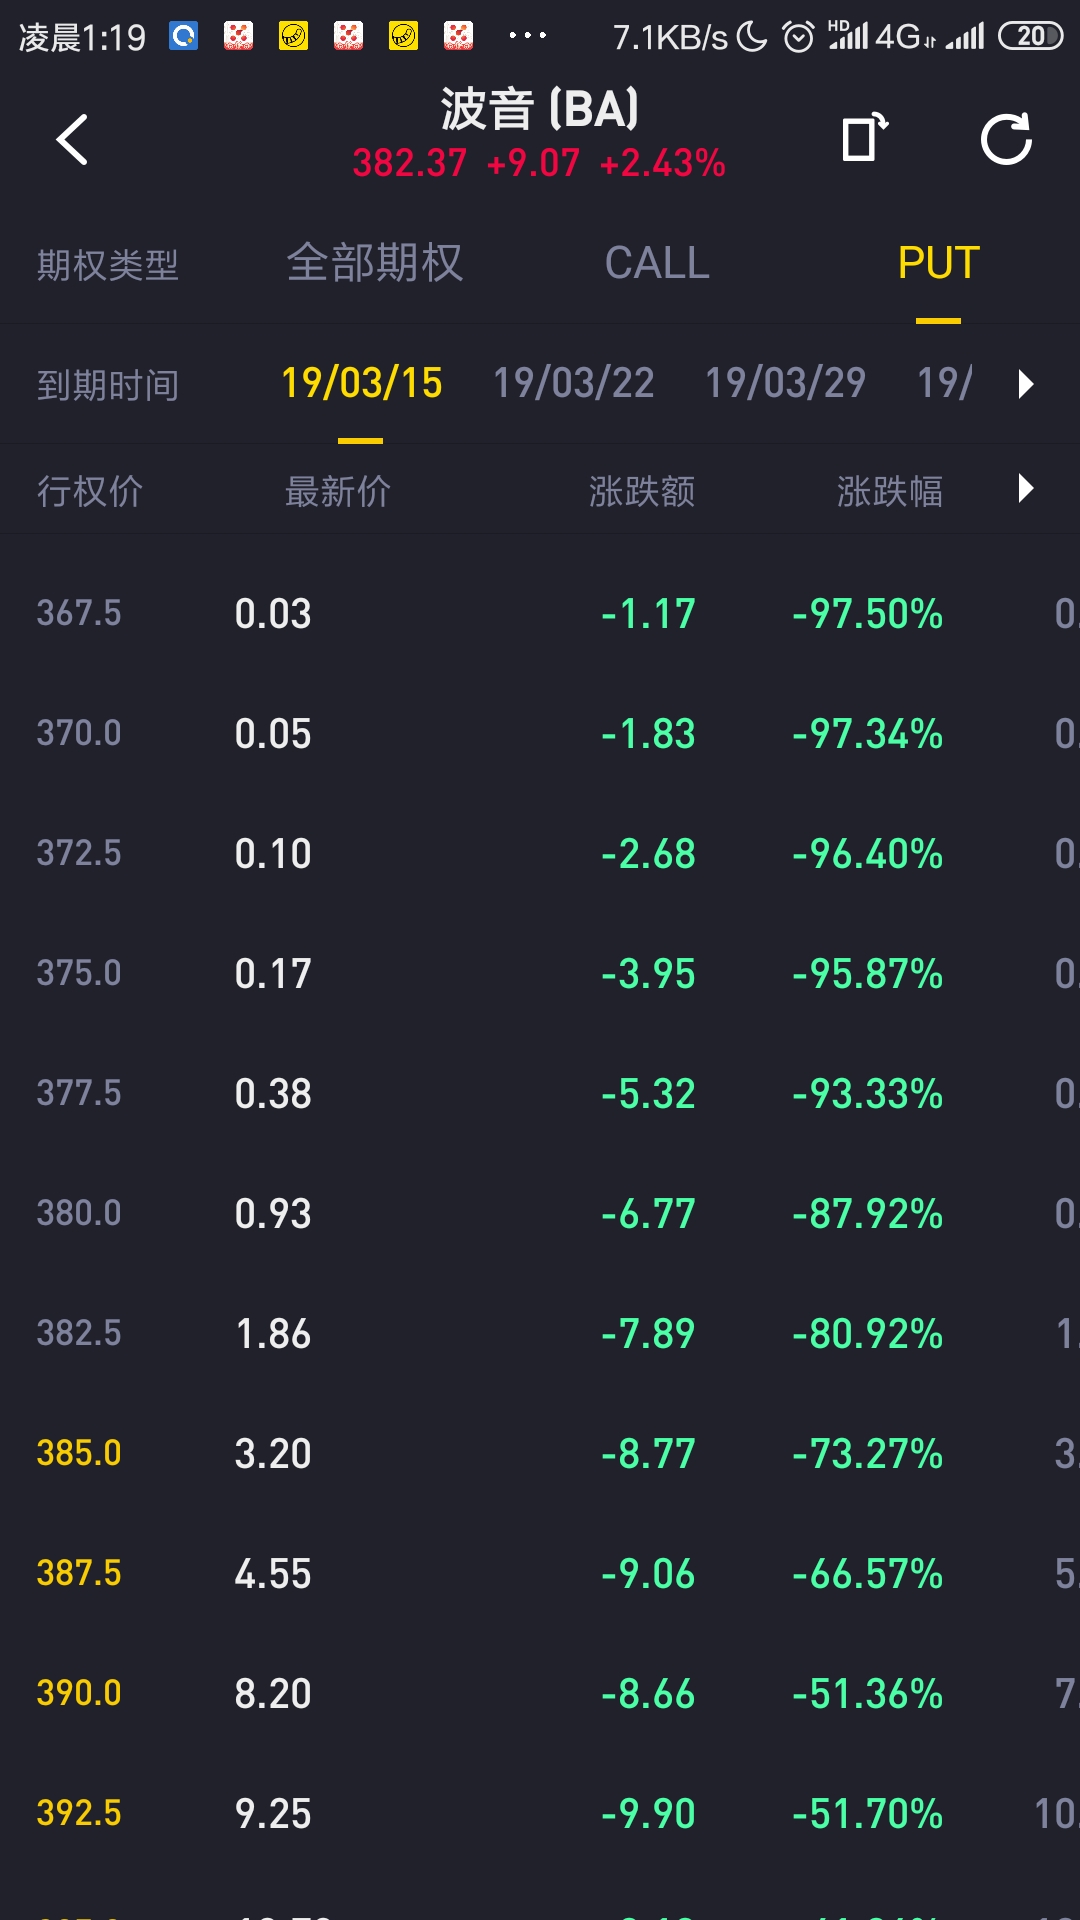Open strike 377.5 put option row
This screenshot has width=1080, height=1920.
(540, 1093)
